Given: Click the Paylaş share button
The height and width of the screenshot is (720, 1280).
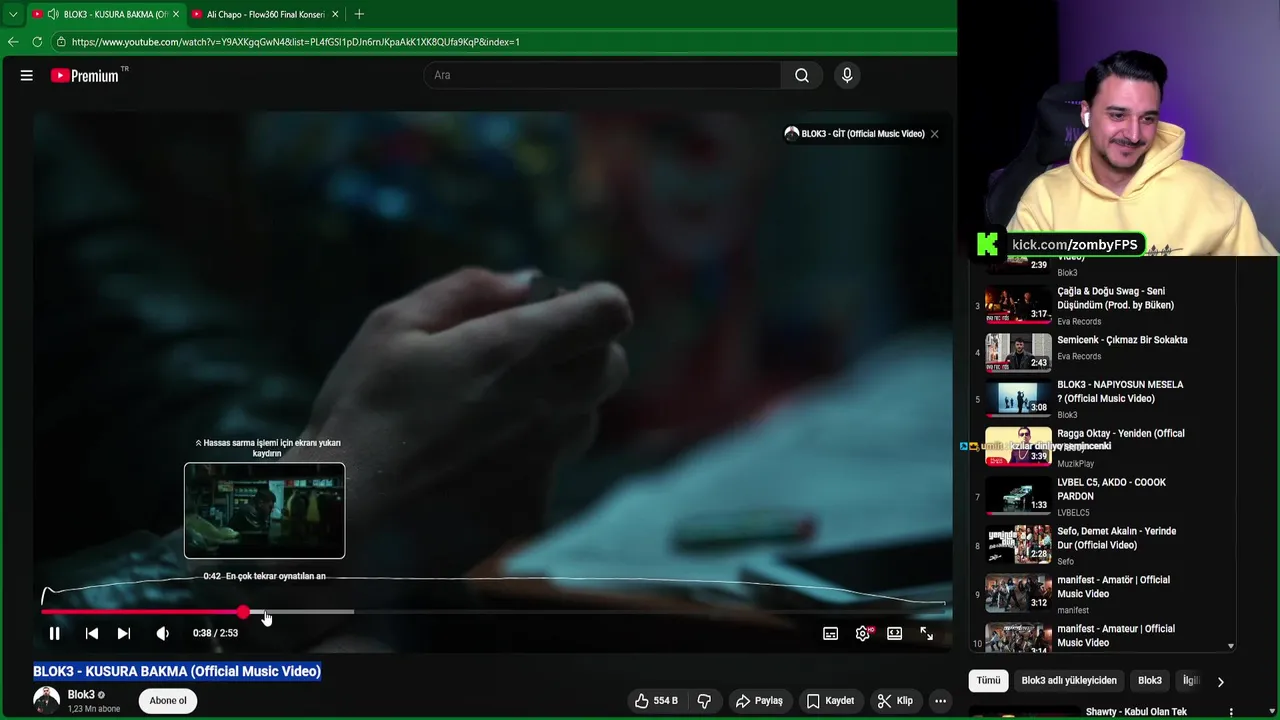Looking at the screenshot, I should (760, 701).
